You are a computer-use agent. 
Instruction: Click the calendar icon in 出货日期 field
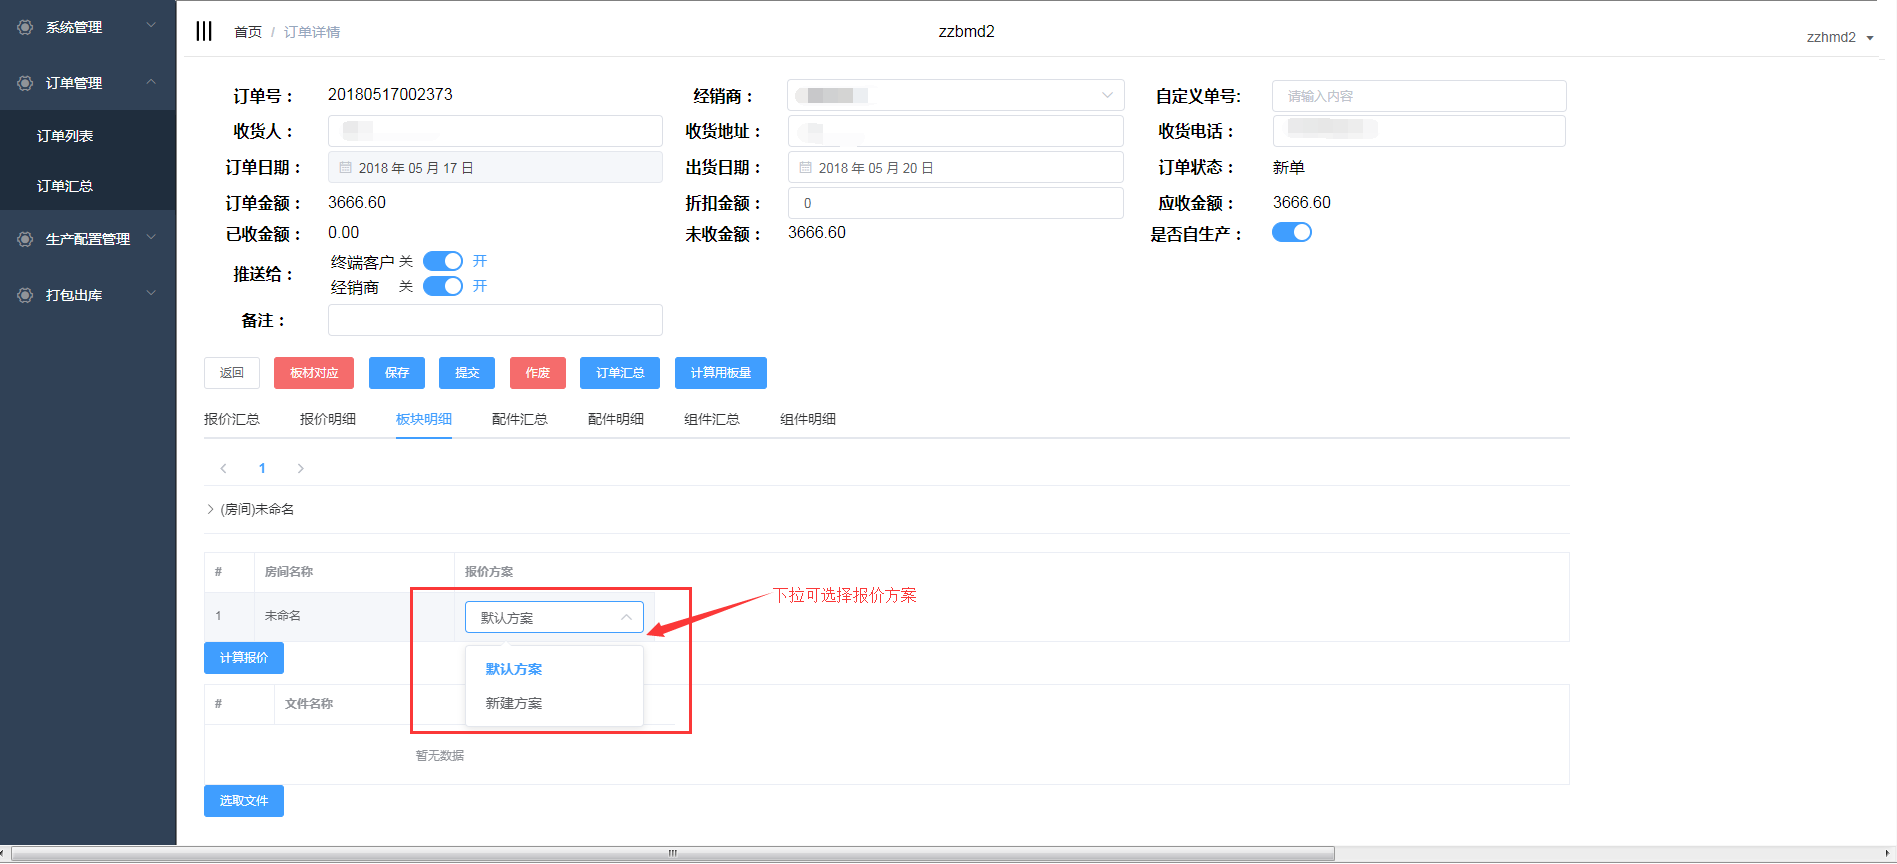[x=806, y=168]
